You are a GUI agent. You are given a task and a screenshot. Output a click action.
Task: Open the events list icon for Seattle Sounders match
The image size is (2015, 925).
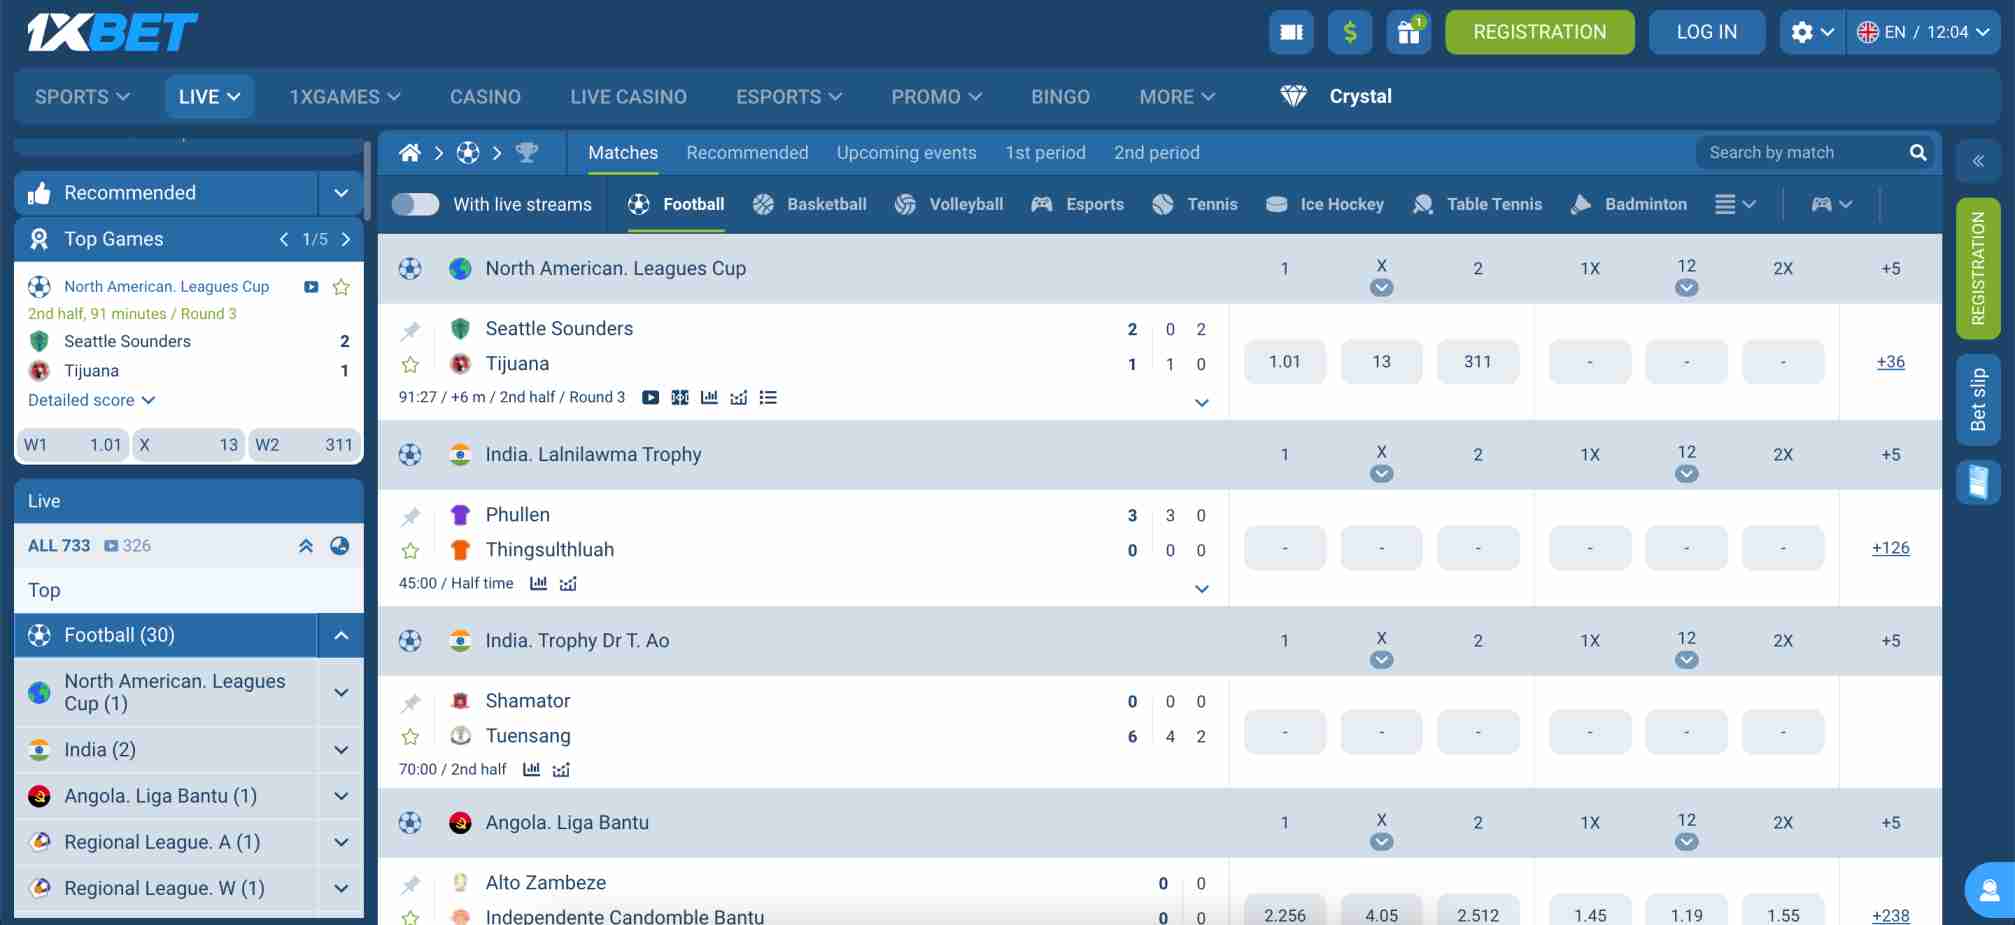(x=768, y=398)
